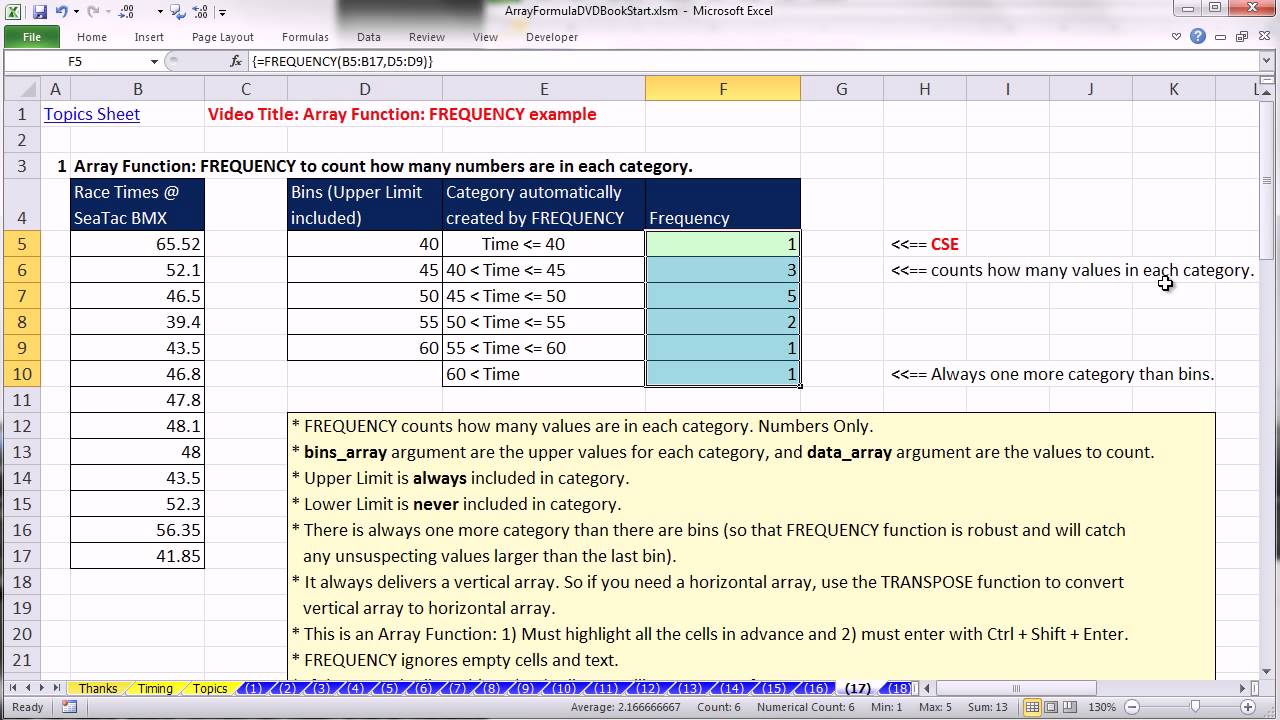Image resolution: width=1280 pixels, height=720 pixels.
Task: Switch to the Topics sheet tab
Action: [210, 689]
